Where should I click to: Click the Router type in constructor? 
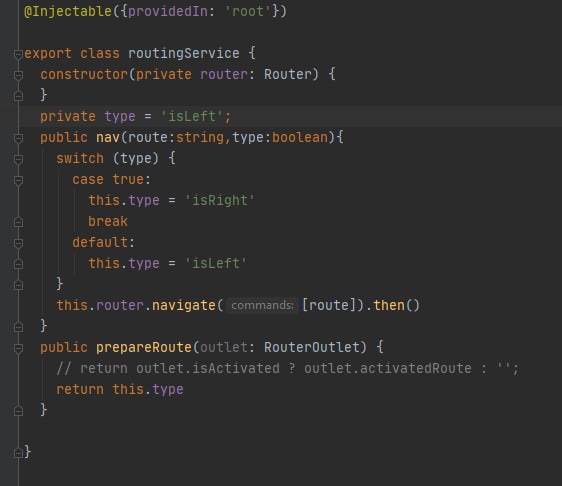pos(287,75)
